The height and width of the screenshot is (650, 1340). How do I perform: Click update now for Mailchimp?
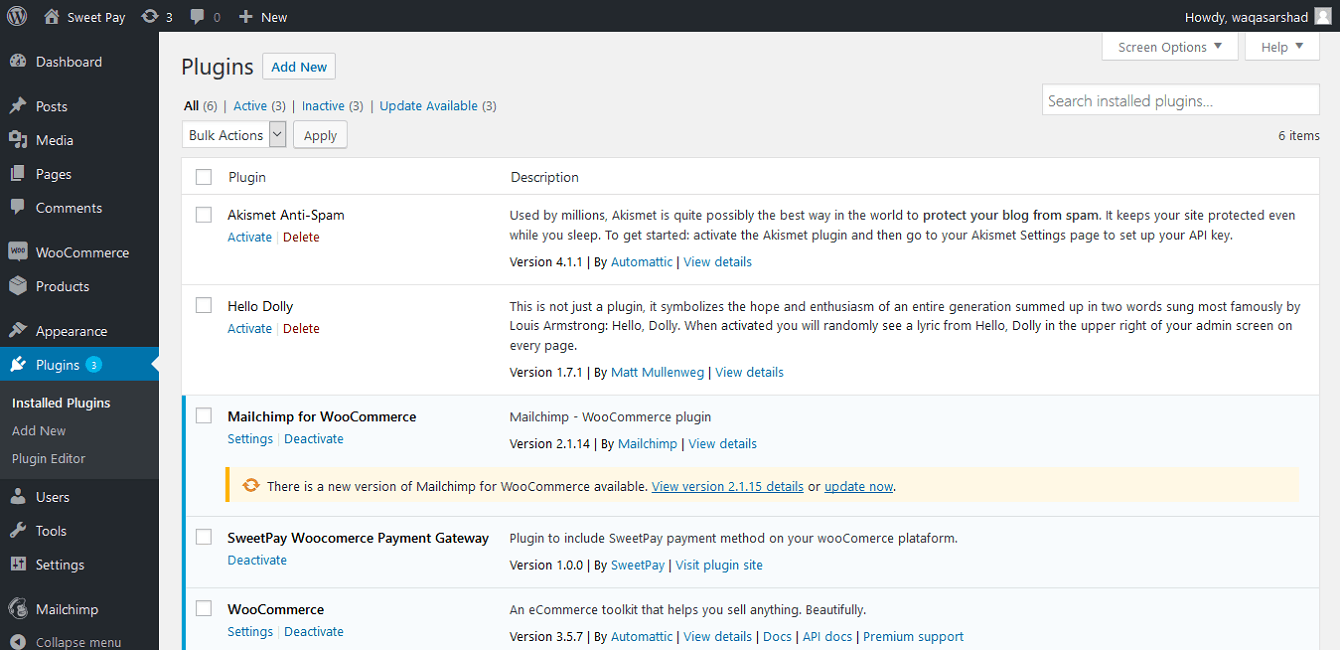tap(858, 487)
